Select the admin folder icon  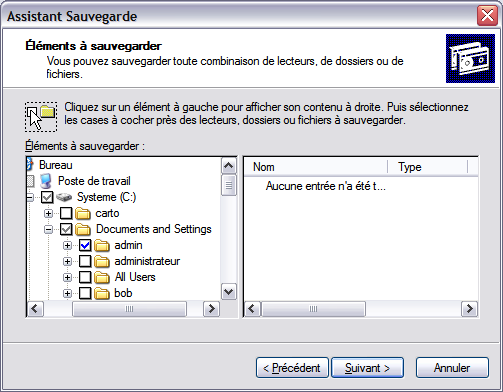[x=102, y=245]
